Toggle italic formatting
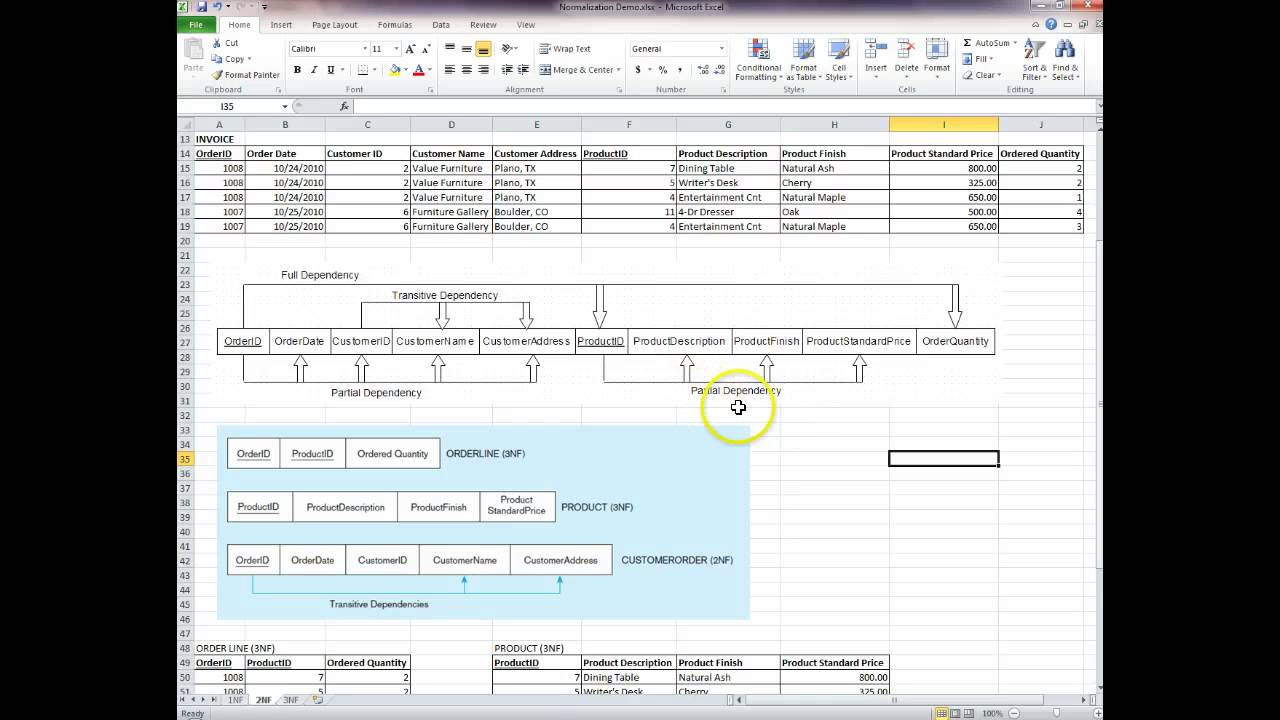Screen dimensions: 1280x720 (314, 70)
